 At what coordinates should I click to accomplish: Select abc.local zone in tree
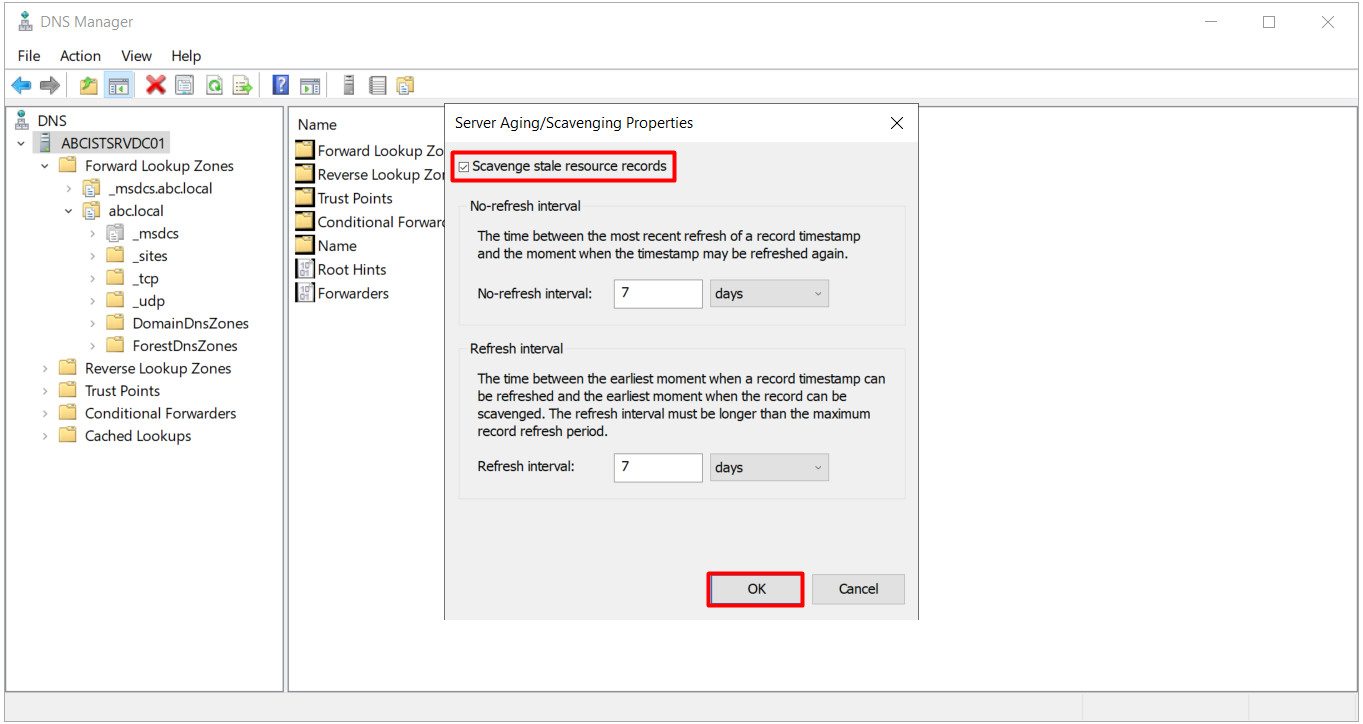[136, 211]
